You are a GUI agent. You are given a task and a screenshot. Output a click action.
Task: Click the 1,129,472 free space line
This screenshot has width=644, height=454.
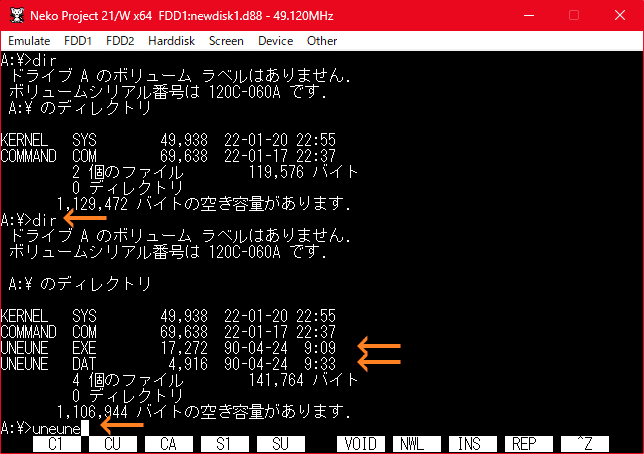pos(204,204)
